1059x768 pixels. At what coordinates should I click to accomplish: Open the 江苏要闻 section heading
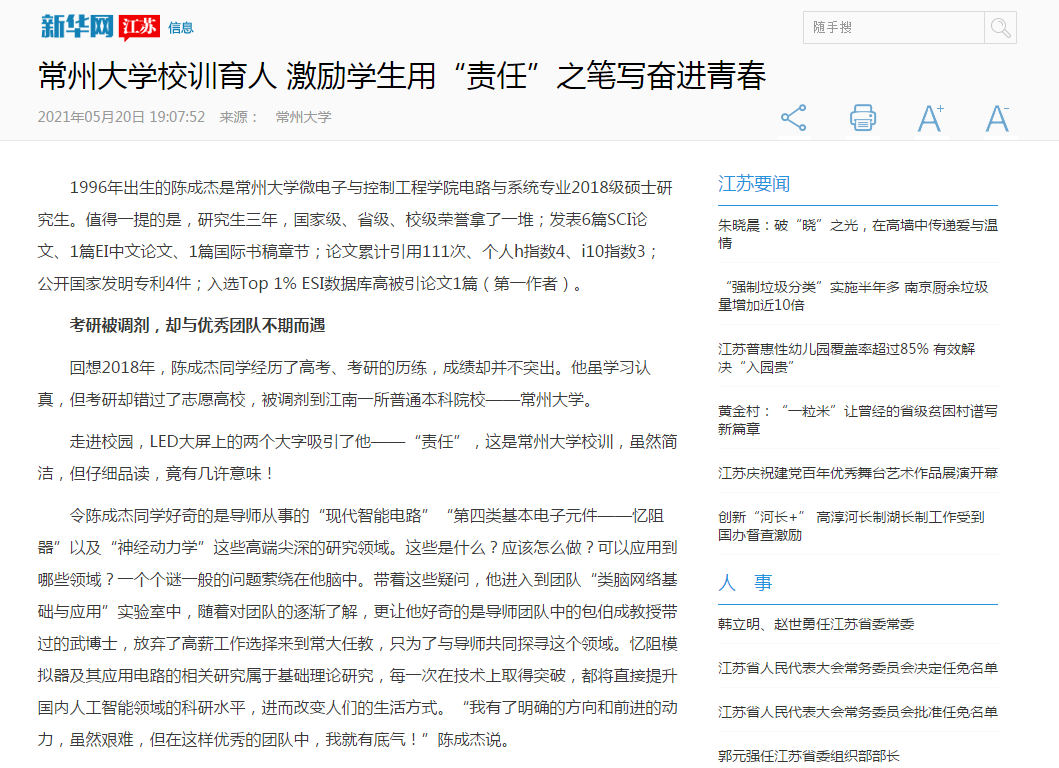754,184
